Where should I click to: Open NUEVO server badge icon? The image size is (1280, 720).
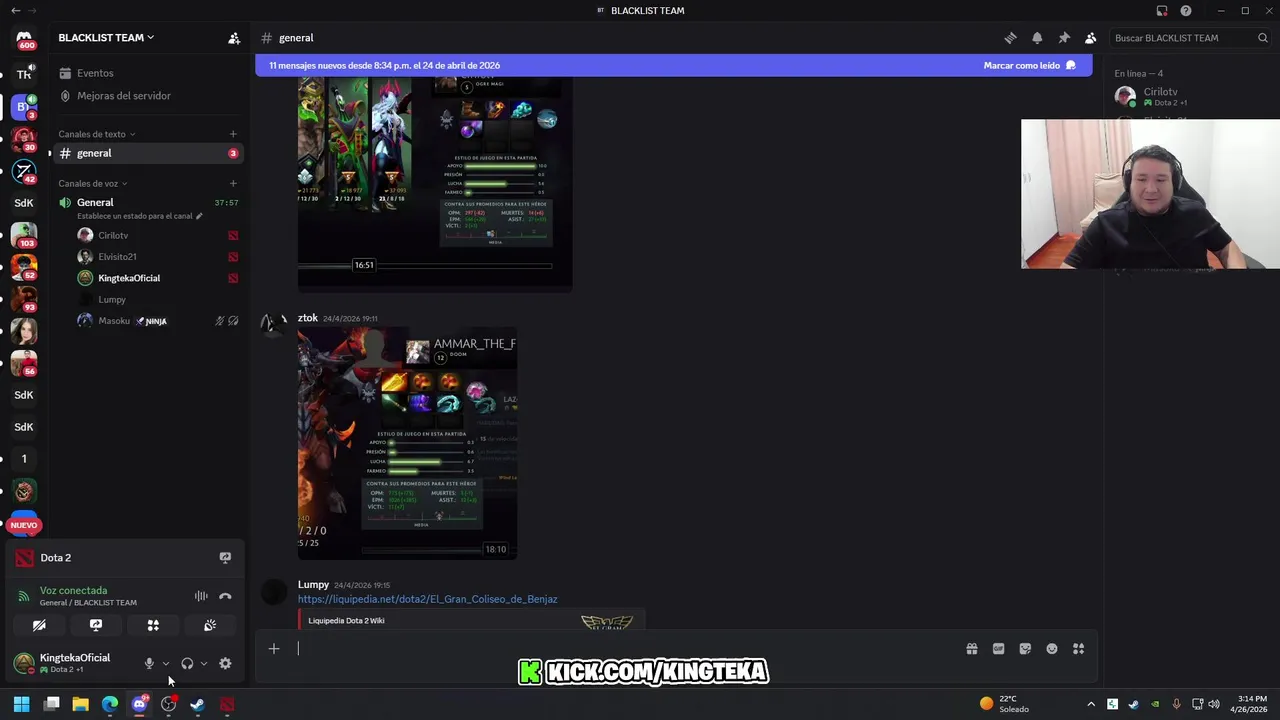(24, 525)
